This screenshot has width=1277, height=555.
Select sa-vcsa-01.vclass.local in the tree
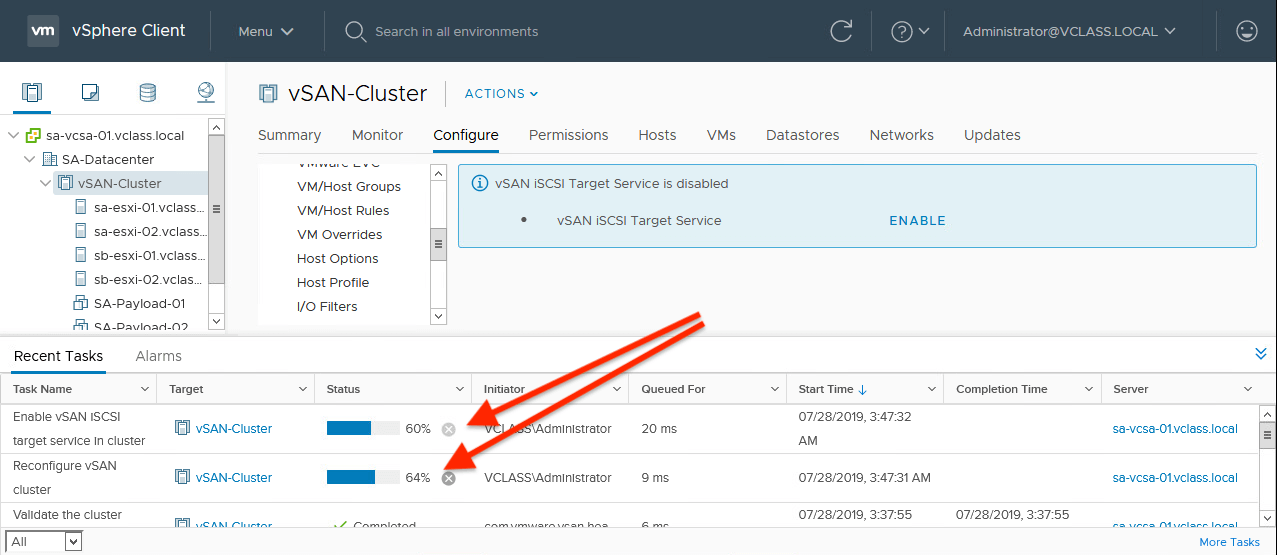click(115, 135)
